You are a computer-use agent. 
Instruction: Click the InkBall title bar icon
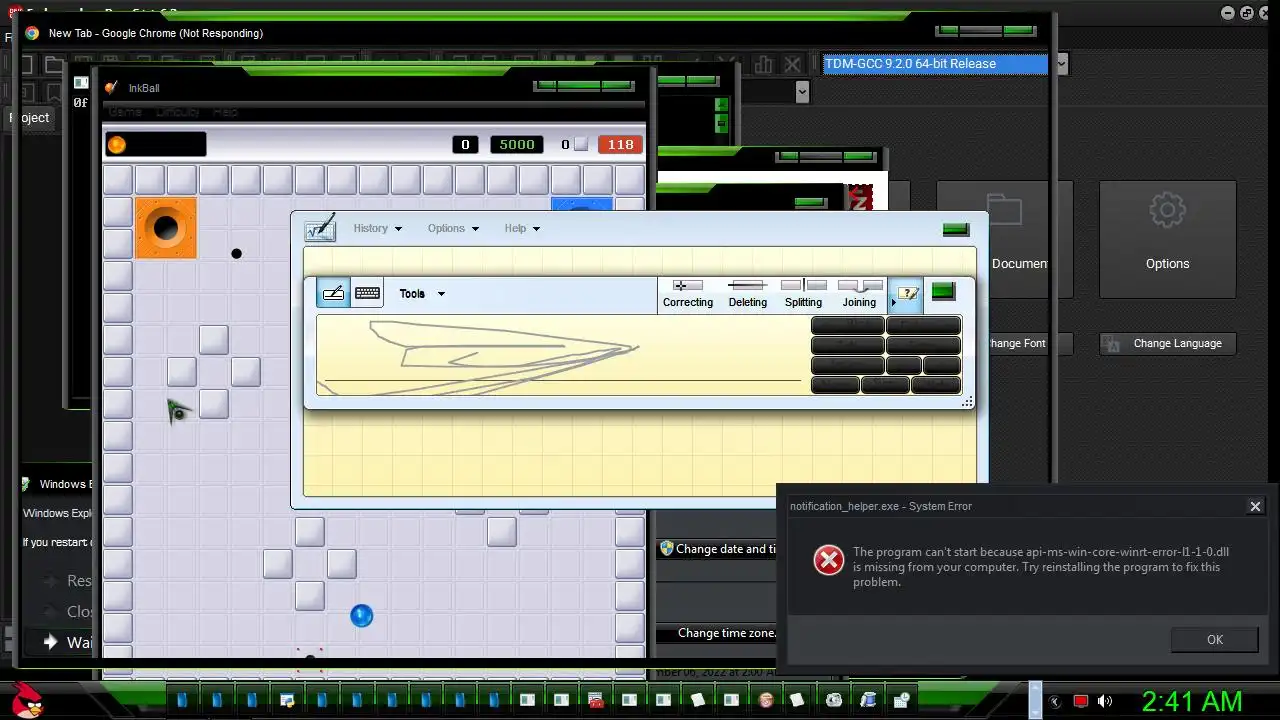coord(111,88)
